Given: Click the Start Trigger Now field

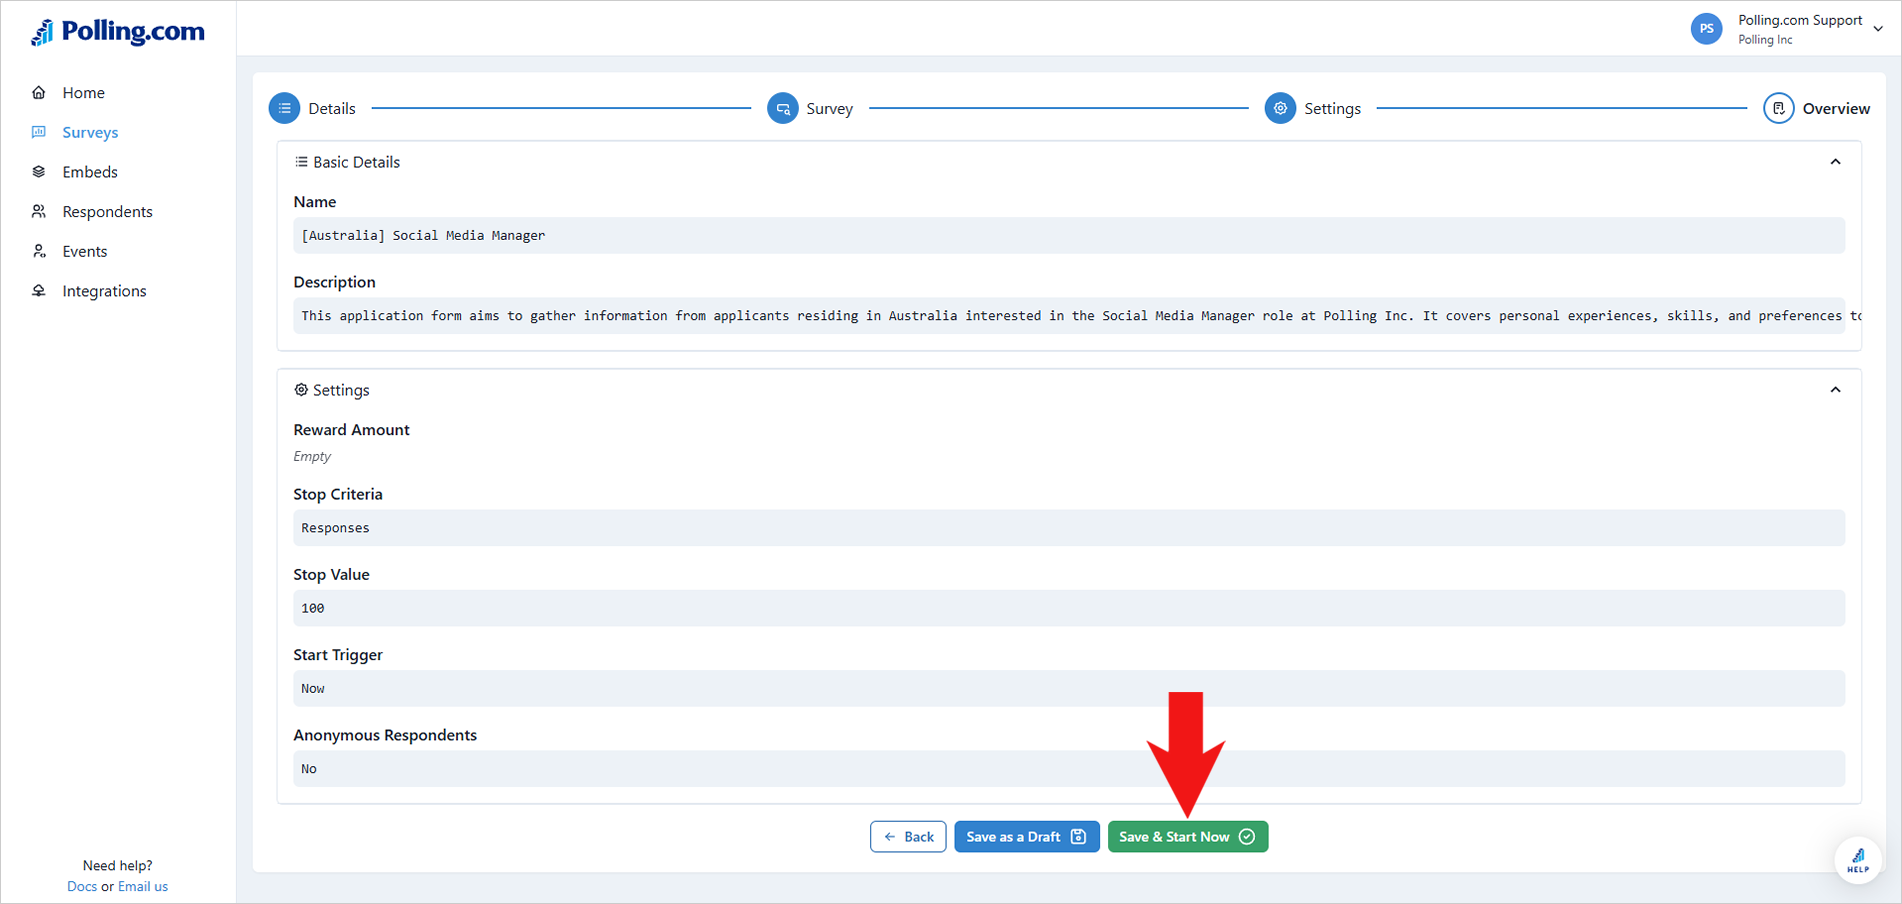Looking at the screenshot, I should (1069, 688).
